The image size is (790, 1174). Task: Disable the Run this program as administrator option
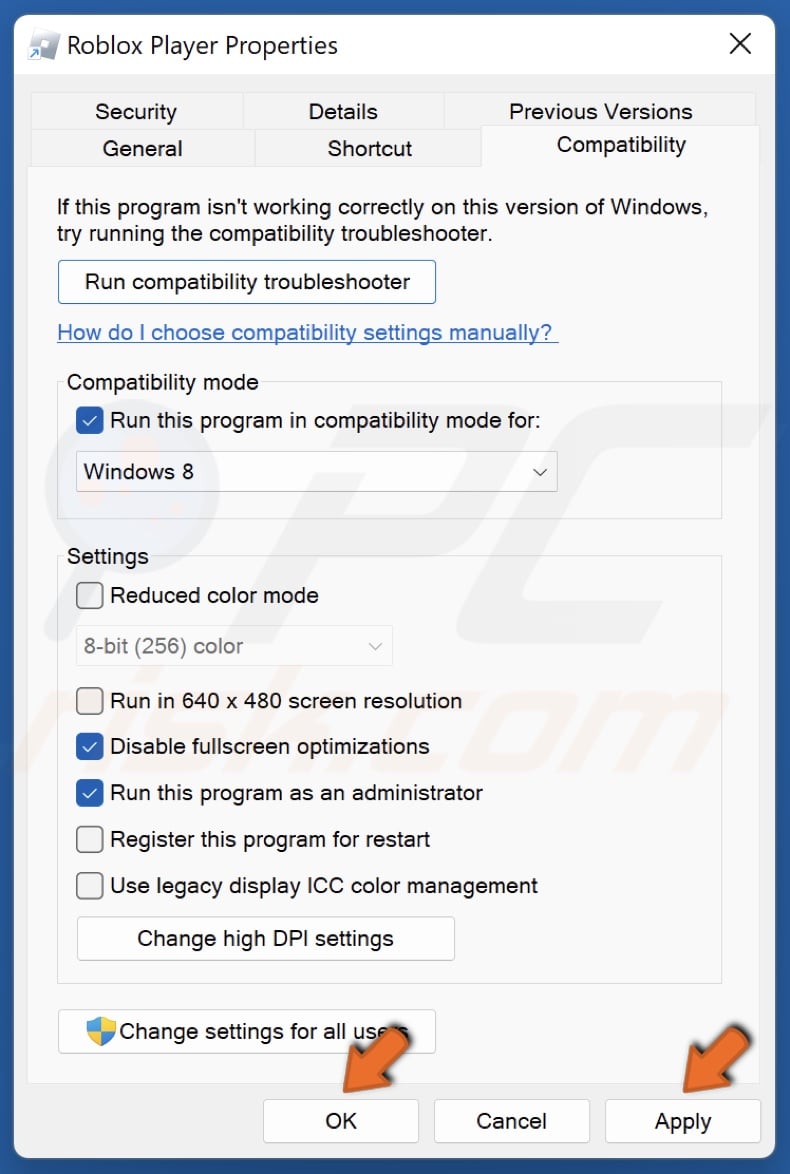tap(89, 793)
